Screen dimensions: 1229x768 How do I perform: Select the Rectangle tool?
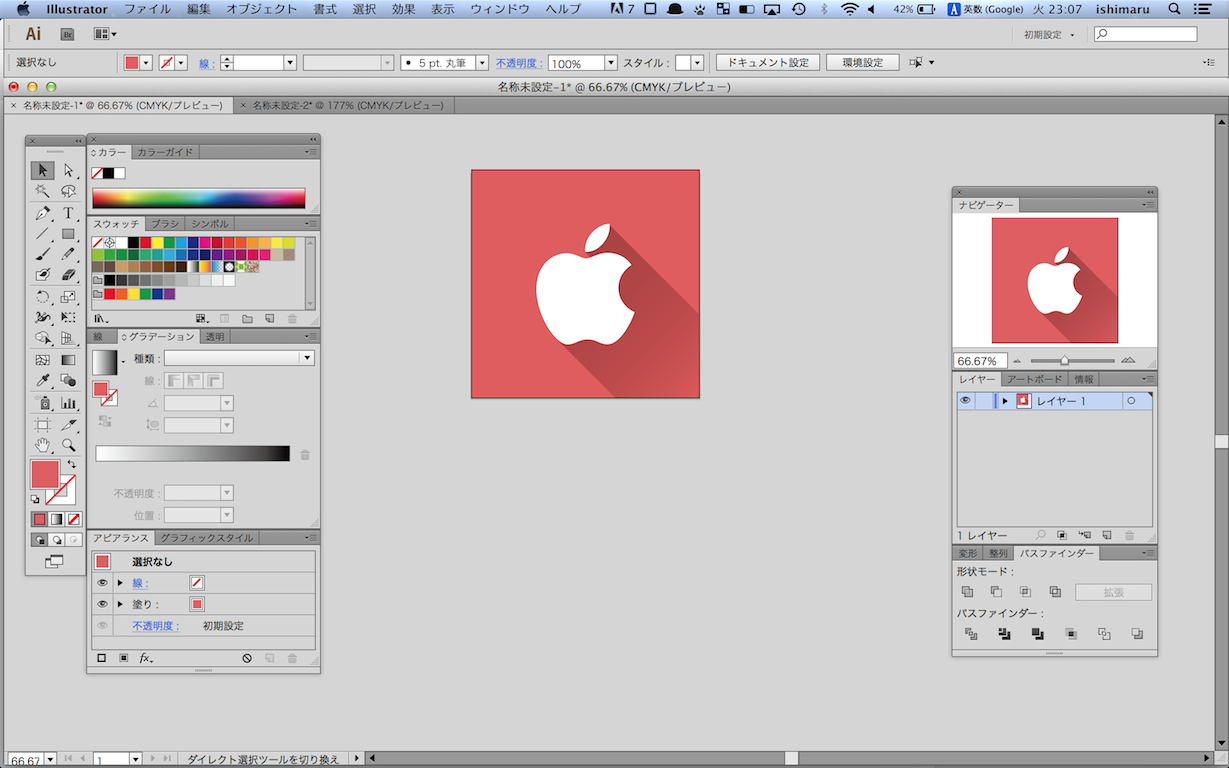pos(68,234)
